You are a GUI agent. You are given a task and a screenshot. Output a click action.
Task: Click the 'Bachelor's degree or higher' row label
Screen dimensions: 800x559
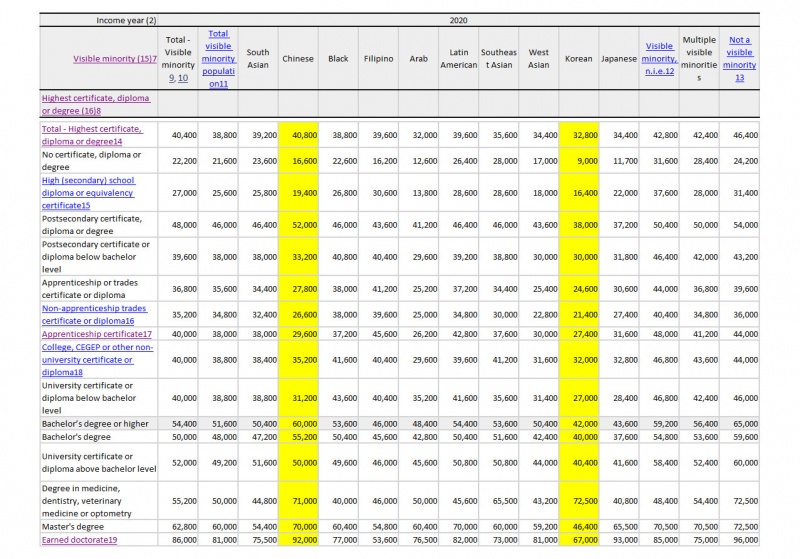point(94,424)
